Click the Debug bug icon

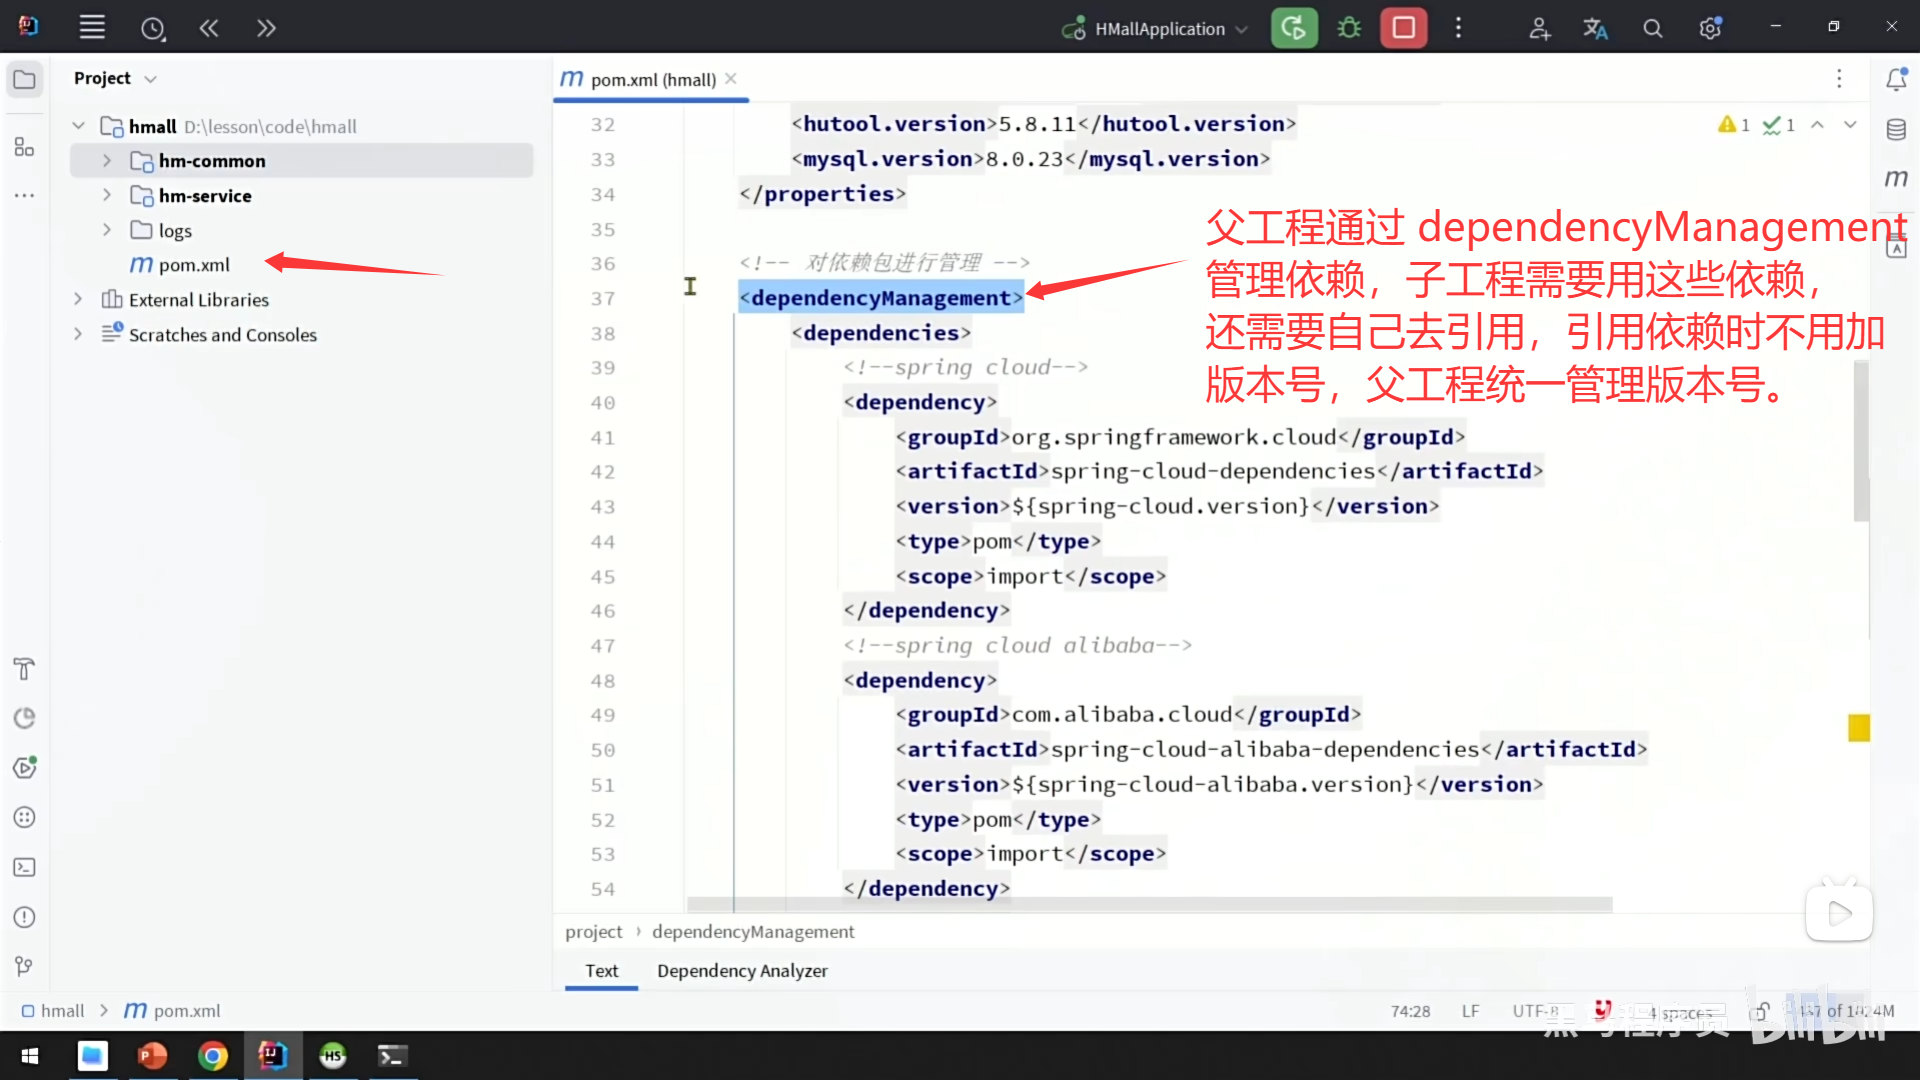(x=1349, y=28)
